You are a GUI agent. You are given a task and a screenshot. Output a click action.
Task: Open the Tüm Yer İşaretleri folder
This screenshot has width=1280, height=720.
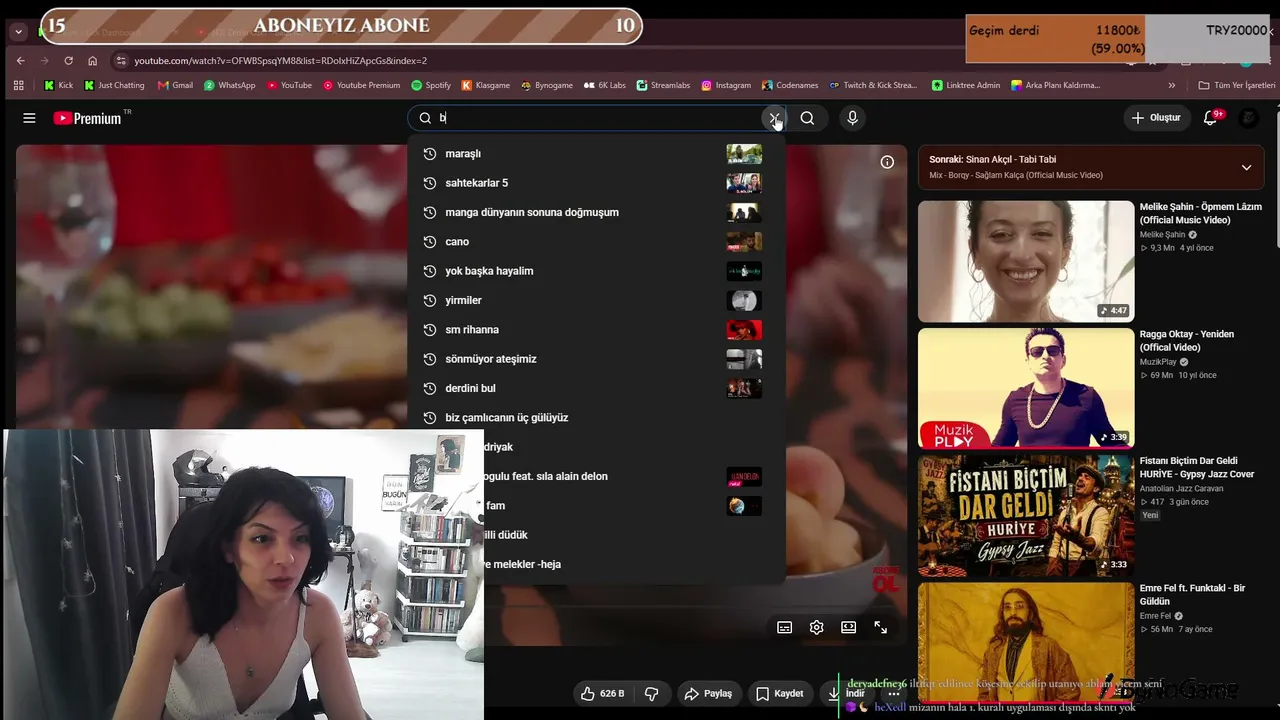[1237, 85]
